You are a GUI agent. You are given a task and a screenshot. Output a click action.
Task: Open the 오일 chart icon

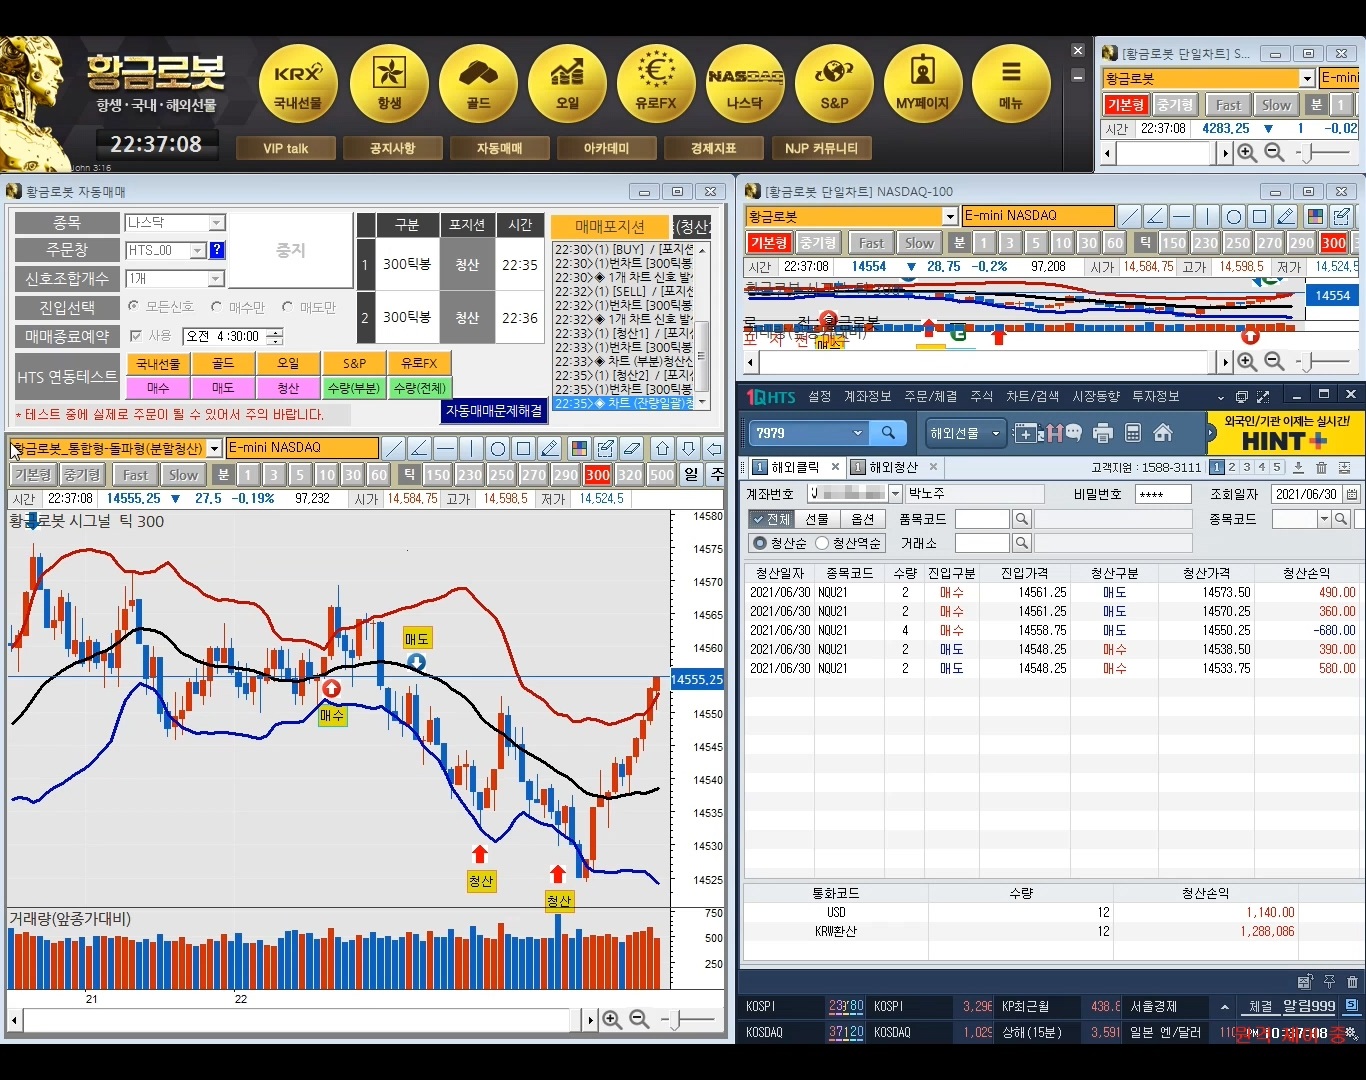(567, 84)
